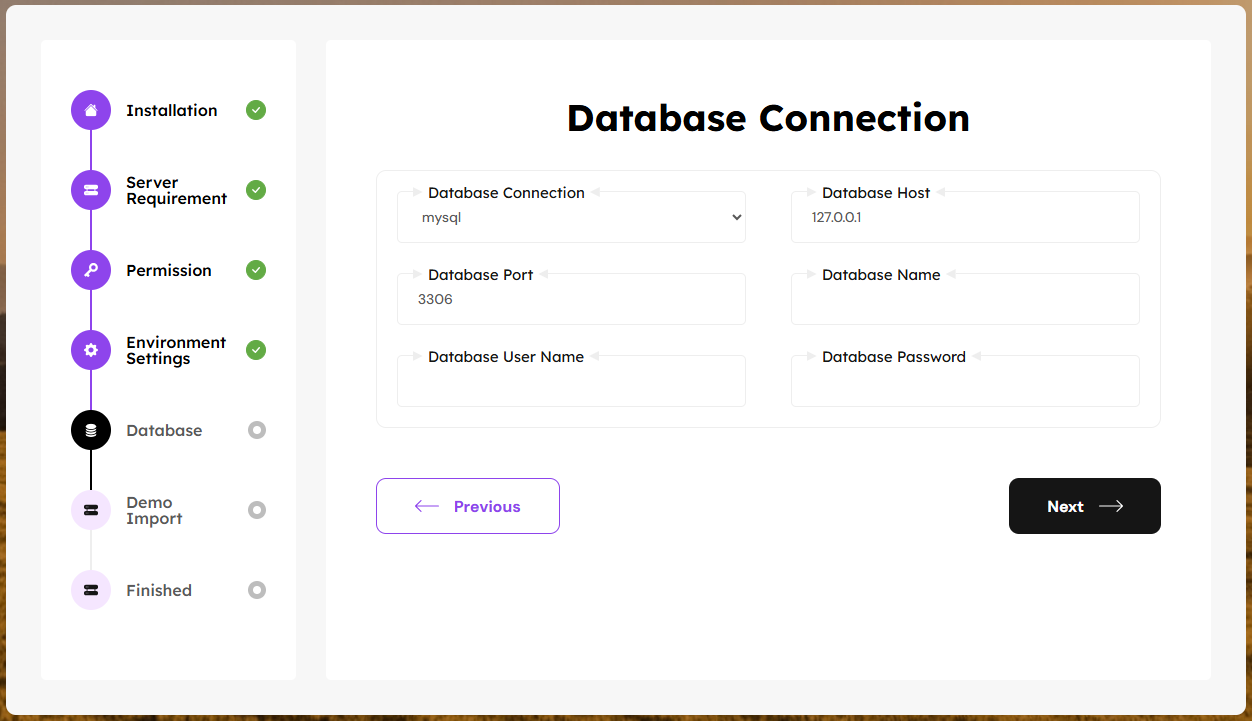Click the gray status circle beside Database
The height and width of the screenshot is (721, 1252).
(x=257, y=430)
